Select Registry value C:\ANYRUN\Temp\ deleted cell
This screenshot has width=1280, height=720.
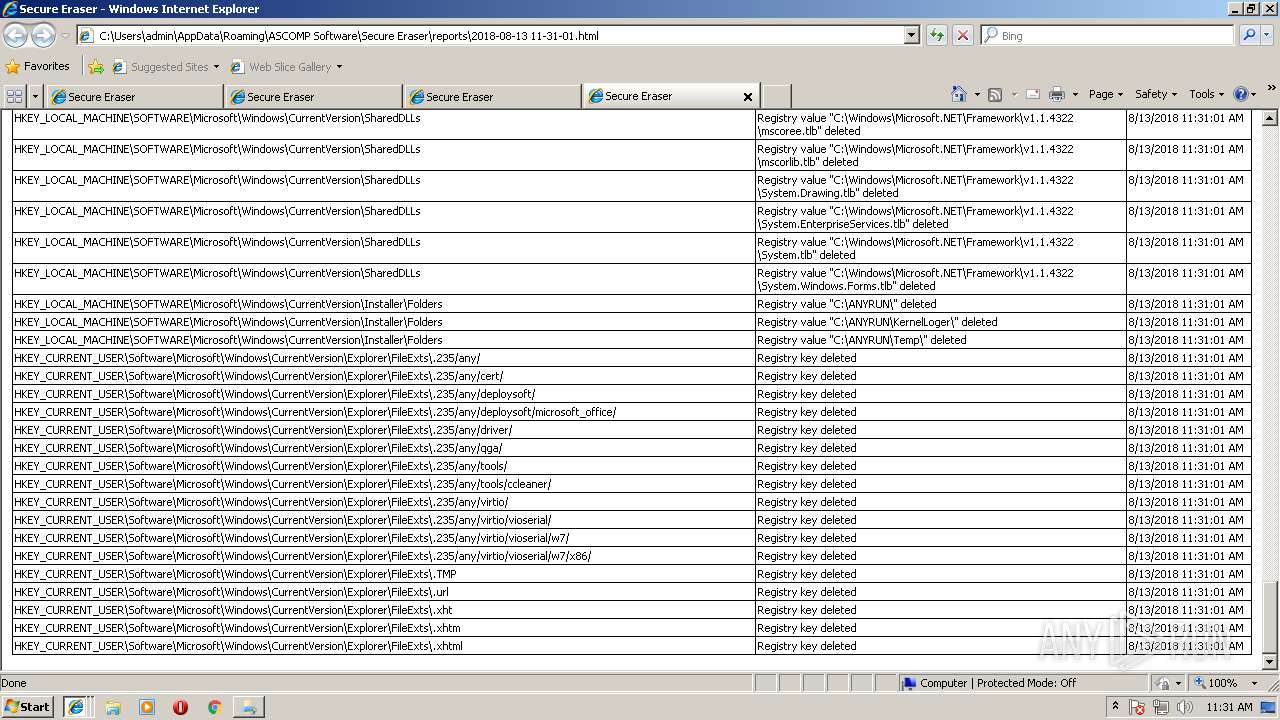940,340
